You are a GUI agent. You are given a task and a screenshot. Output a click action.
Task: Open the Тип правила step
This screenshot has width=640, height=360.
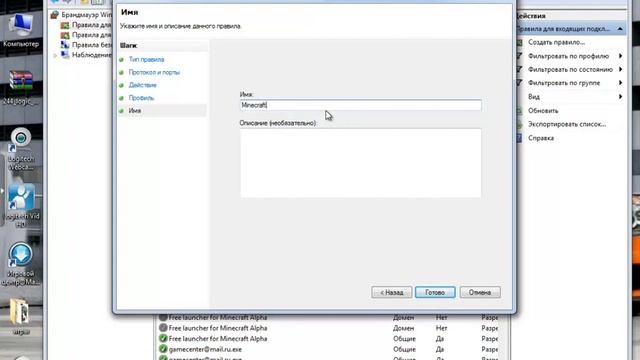coord(146,60)
